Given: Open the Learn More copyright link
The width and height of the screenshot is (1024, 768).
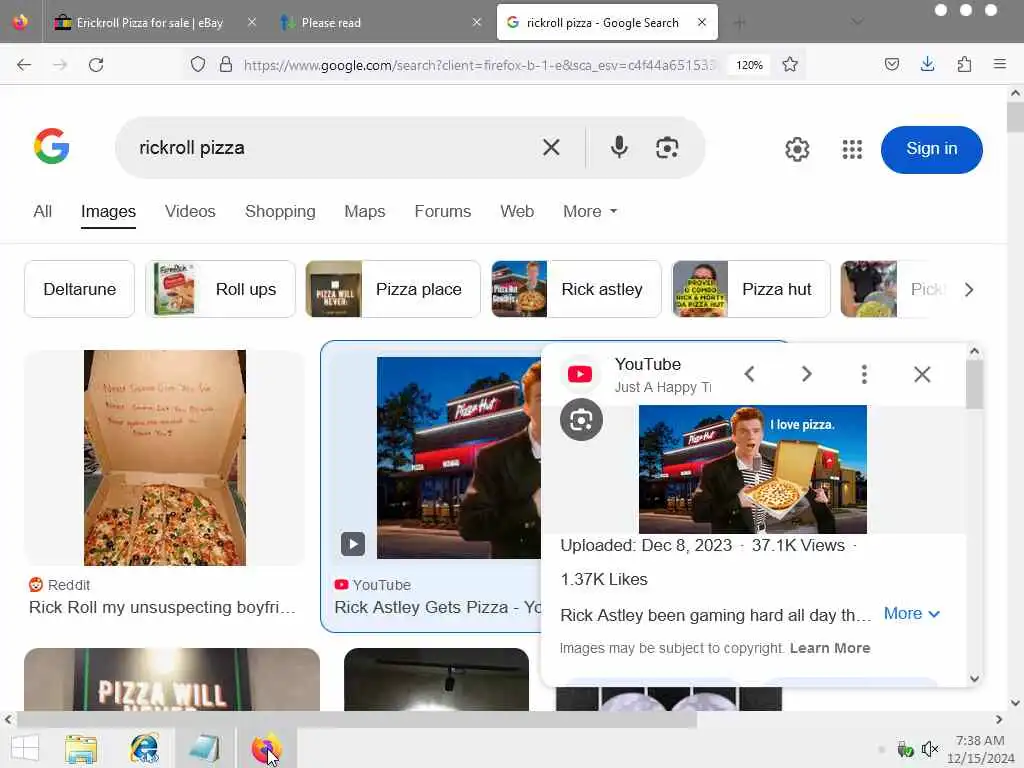Looking at the screenshot, I should coord(830,648).
